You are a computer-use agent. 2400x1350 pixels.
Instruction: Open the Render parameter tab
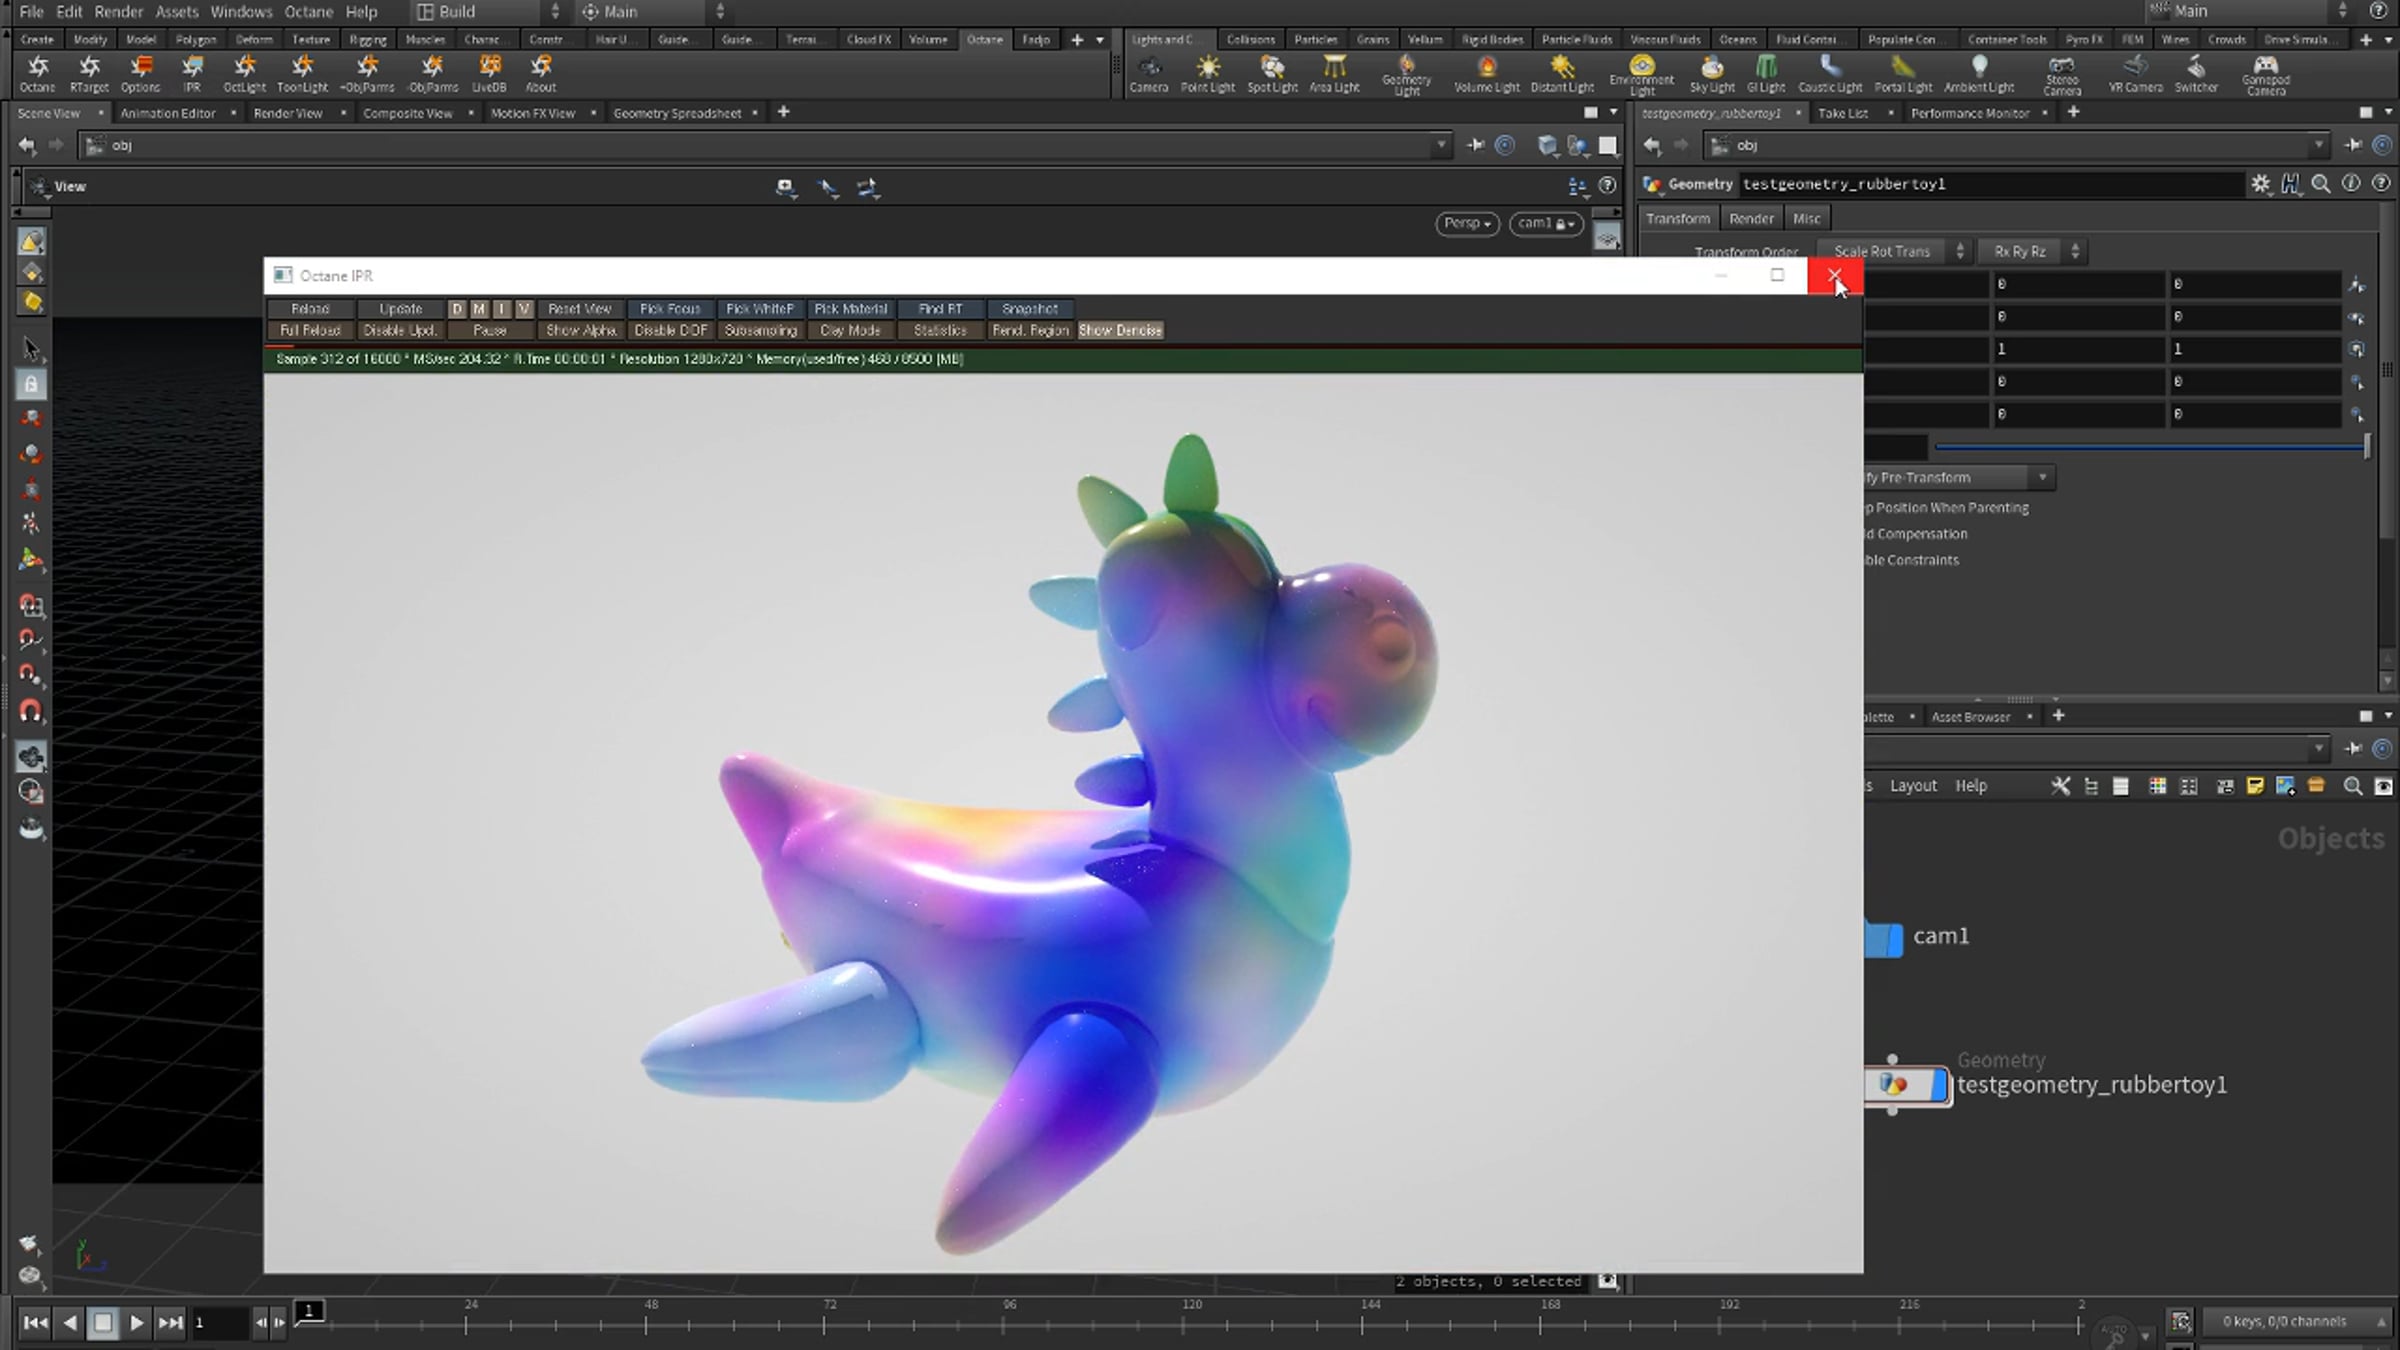coord(1751,219)
